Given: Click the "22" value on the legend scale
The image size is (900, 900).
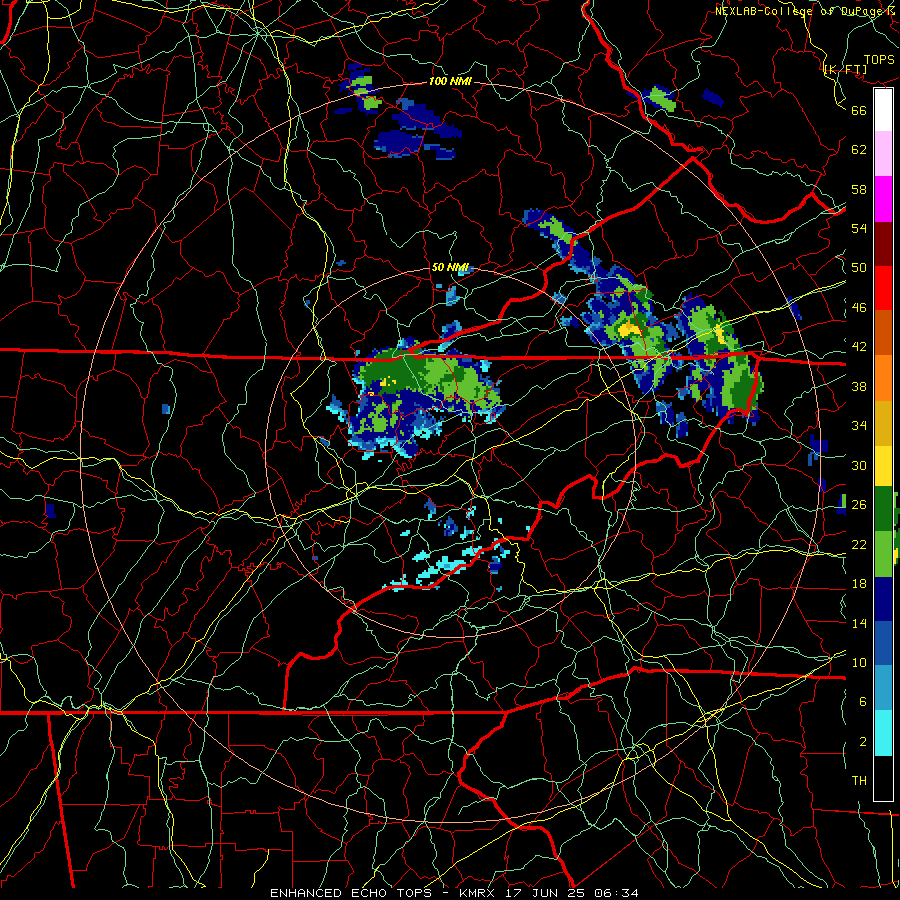Looking at the screenshot, I should [859, 544].
